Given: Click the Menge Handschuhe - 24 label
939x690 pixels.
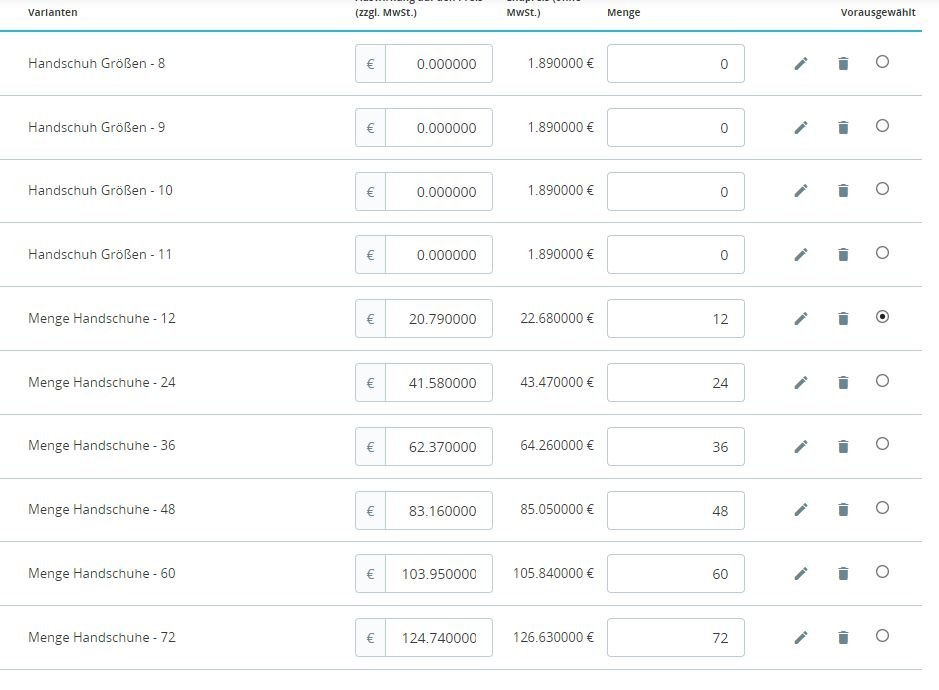Looking at the screenshot, I should pyautogui.click(x=102, y=382).
